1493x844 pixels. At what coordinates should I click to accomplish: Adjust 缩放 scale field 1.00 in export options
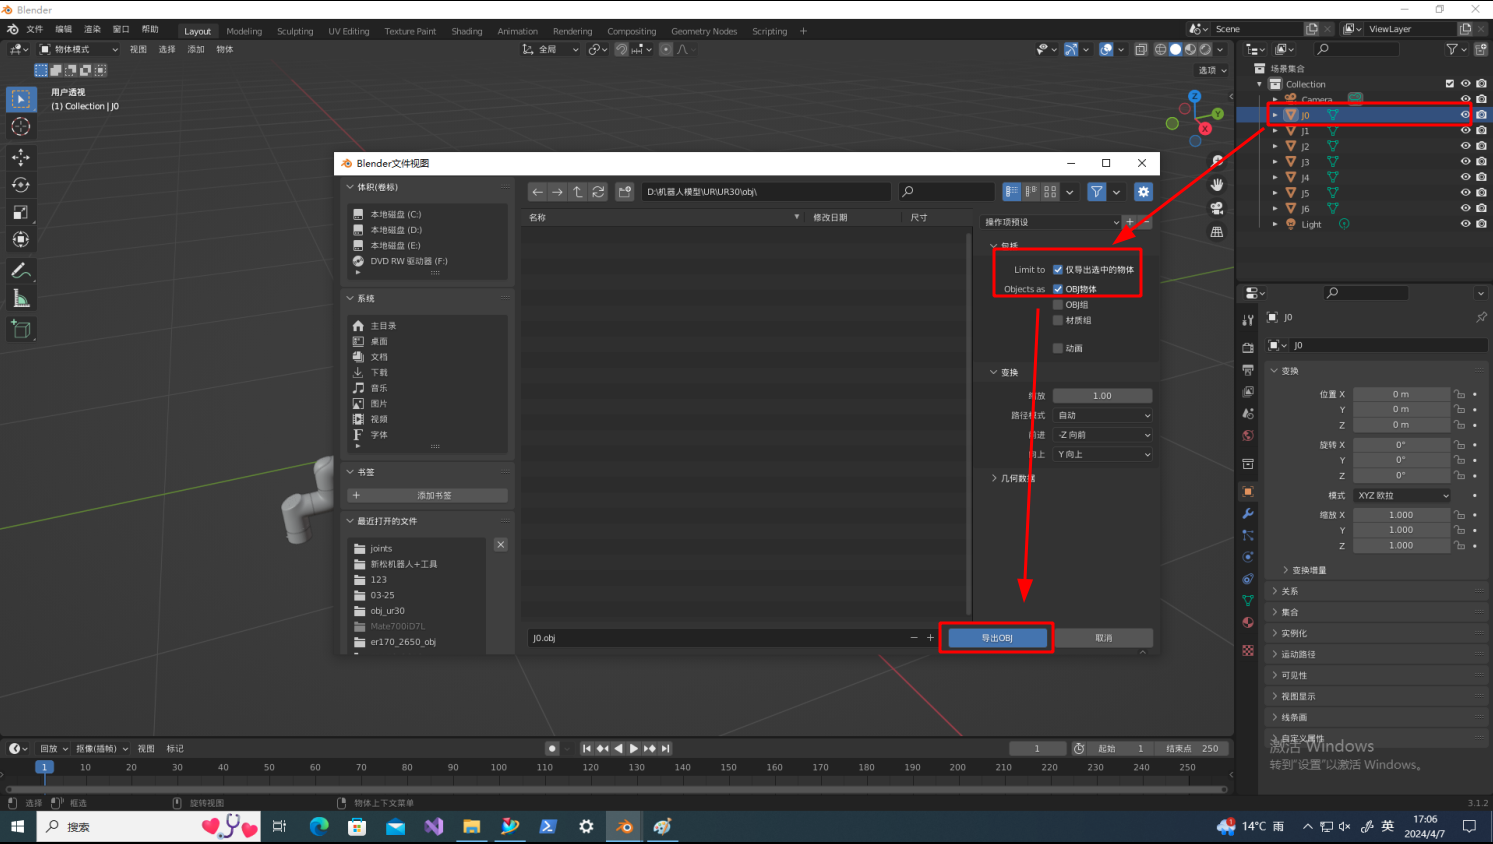coord(1103,396)
